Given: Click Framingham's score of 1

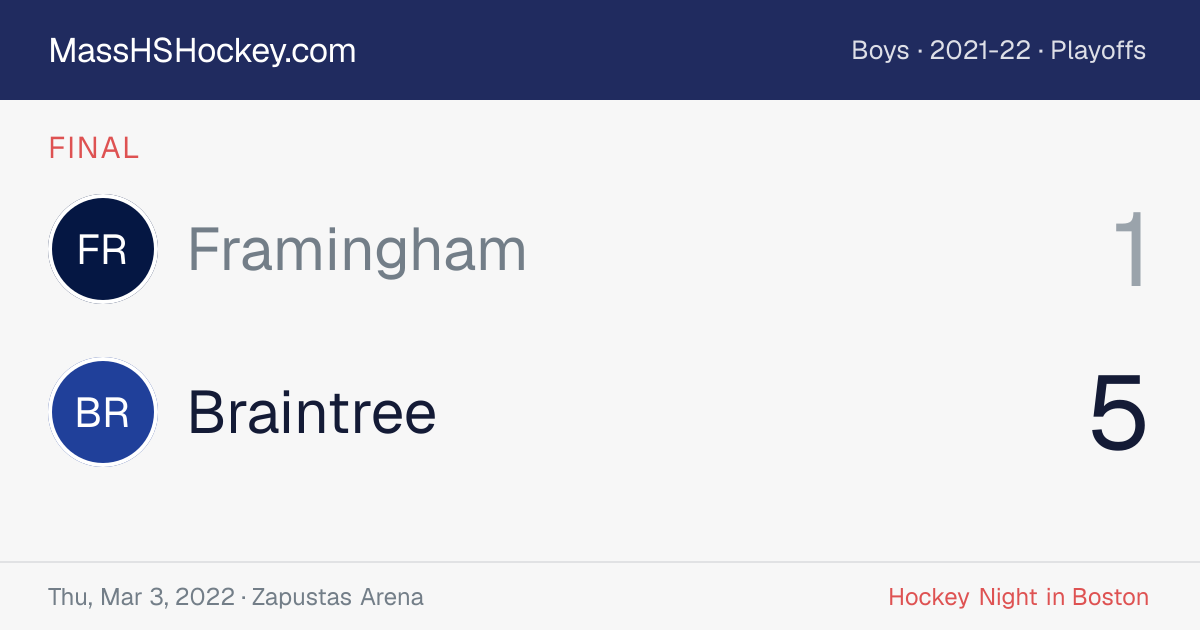Looking at the screenshot, I should point(1130,250).
